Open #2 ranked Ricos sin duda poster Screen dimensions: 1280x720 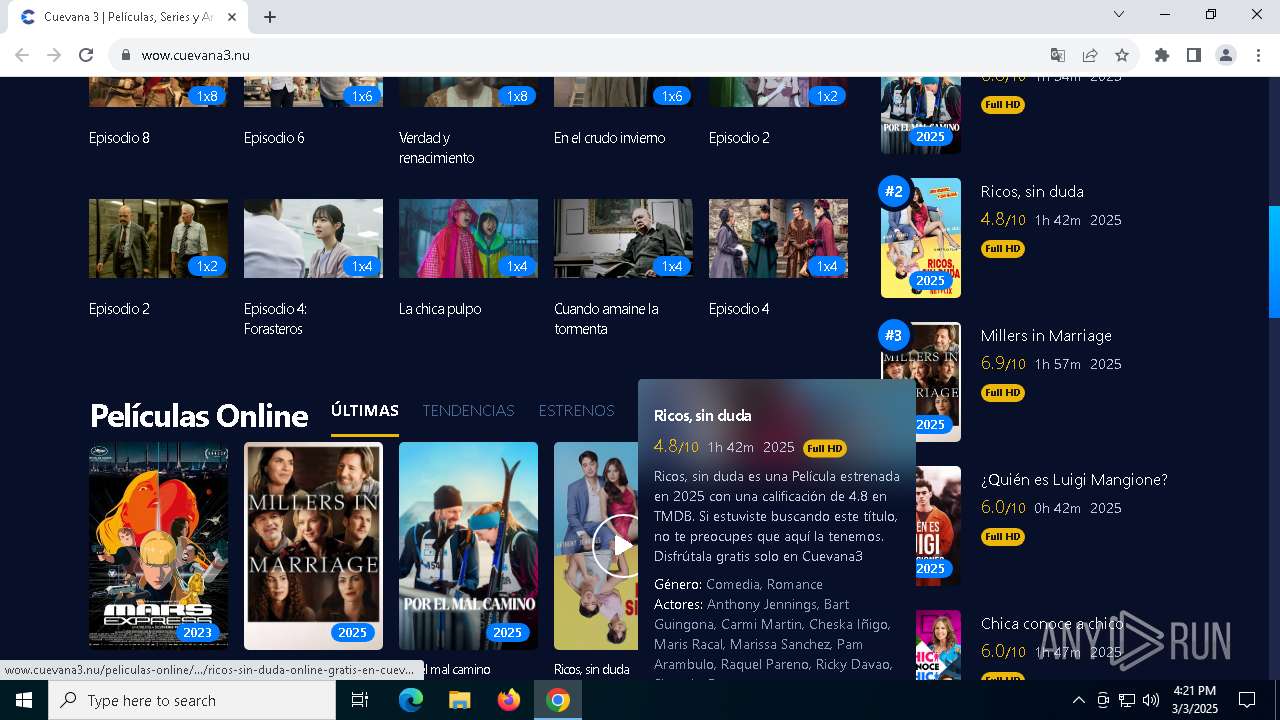point(921,238)
